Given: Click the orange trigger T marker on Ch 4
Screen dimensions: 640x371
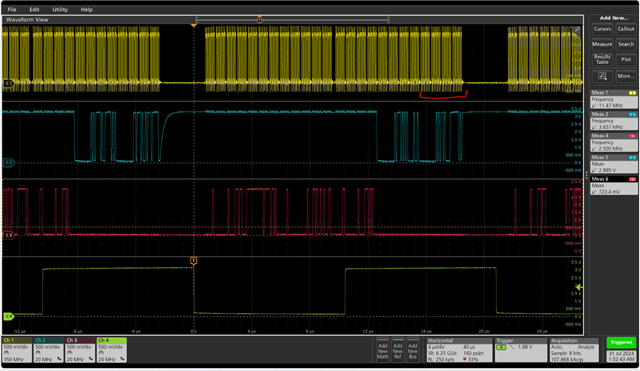Looking at the screenshot, I should point(194,260).
